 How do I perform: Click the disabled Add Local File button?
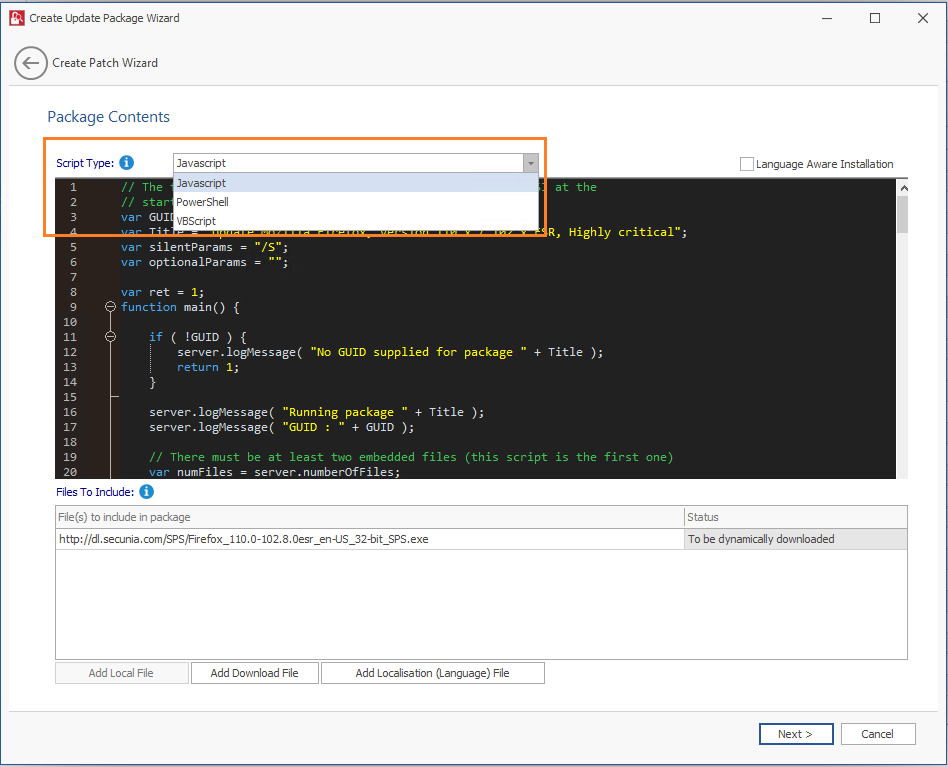[122, 673]
